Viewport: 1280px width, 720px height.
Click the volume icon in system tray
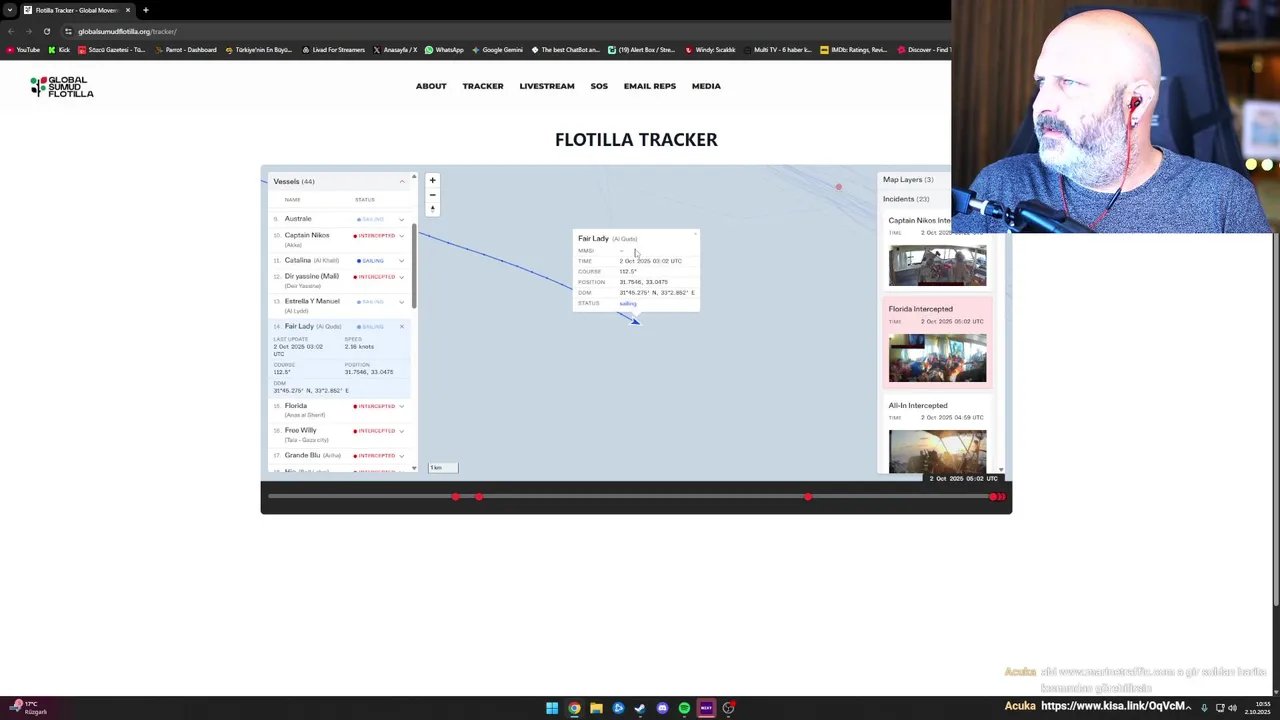coord(1232,708)
